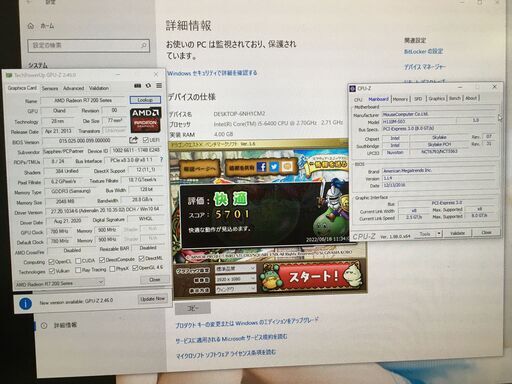The height and width of the screenshot is (384, 512).
Task: Open the BitLocker settings link
Action: point(423,51)
